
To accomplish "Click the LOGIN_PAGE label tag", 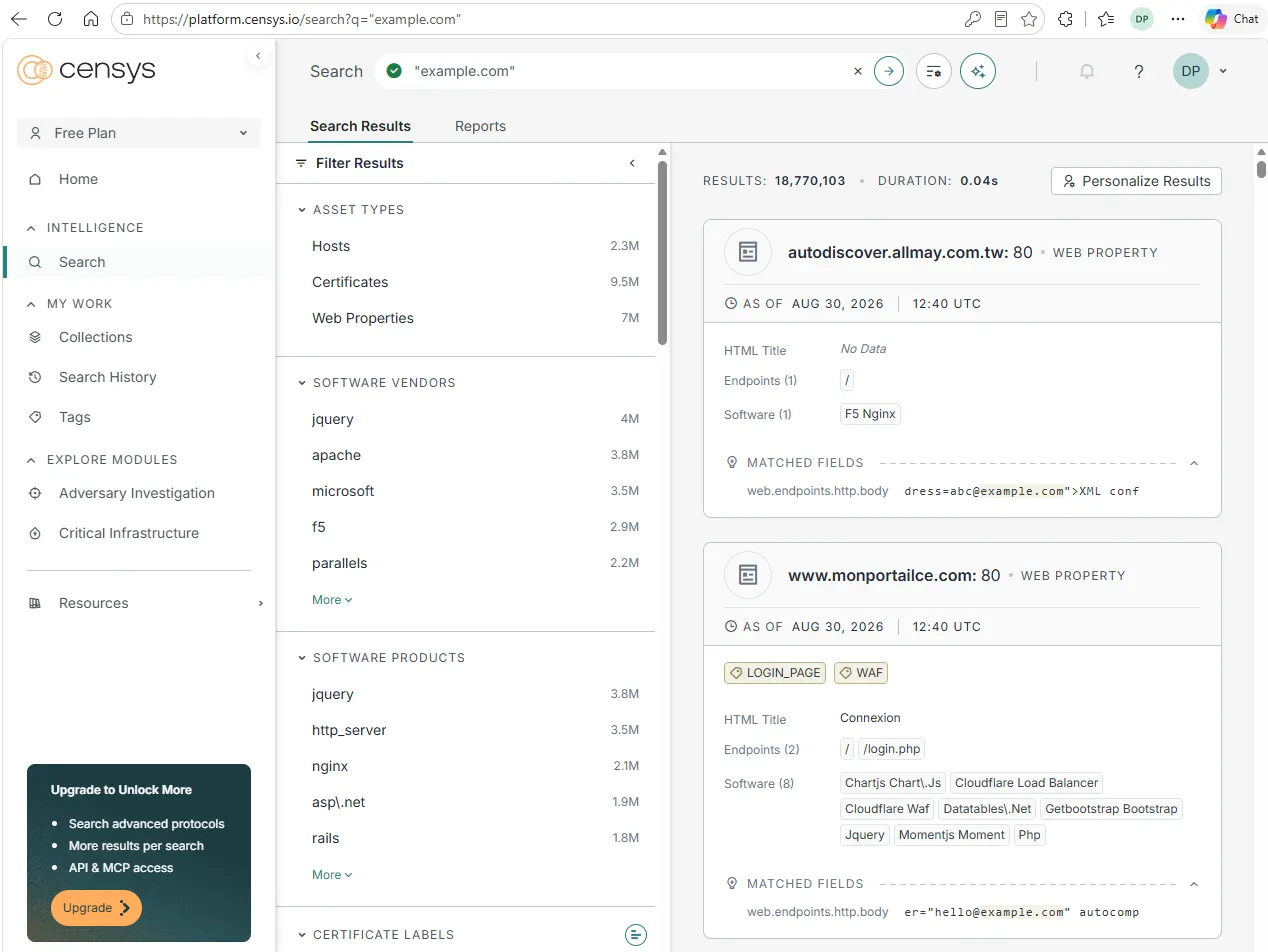I will 776,673.
